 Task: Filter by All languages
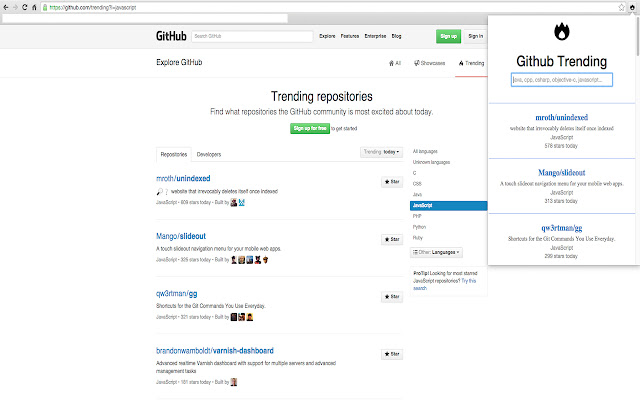425,151
